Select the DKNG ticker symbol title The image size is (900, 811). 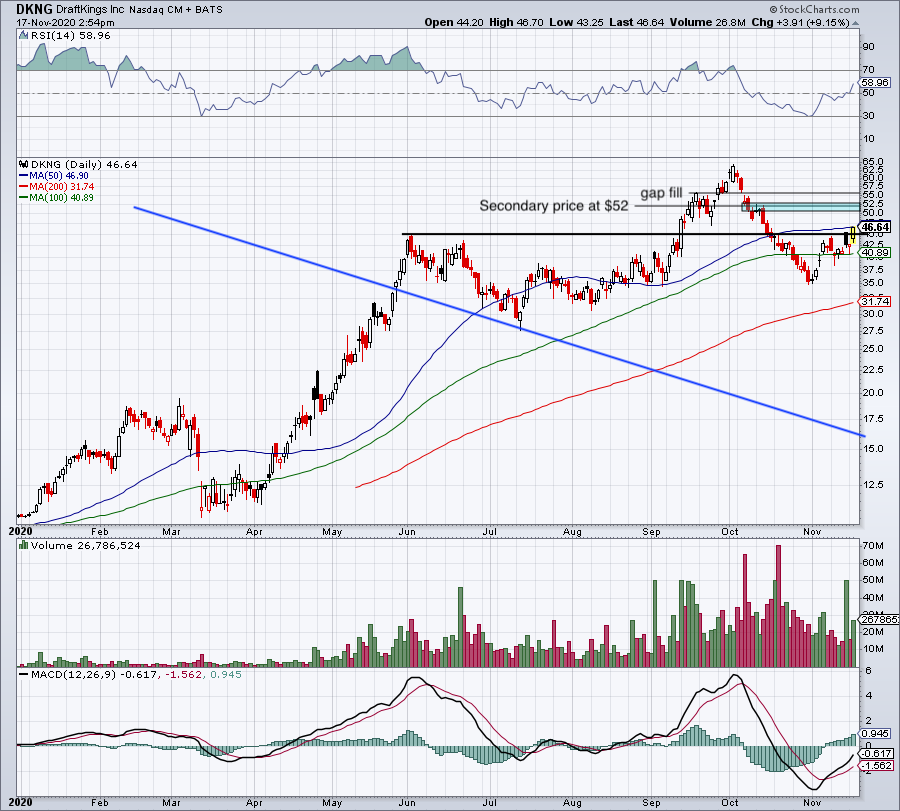pos(34,9)
